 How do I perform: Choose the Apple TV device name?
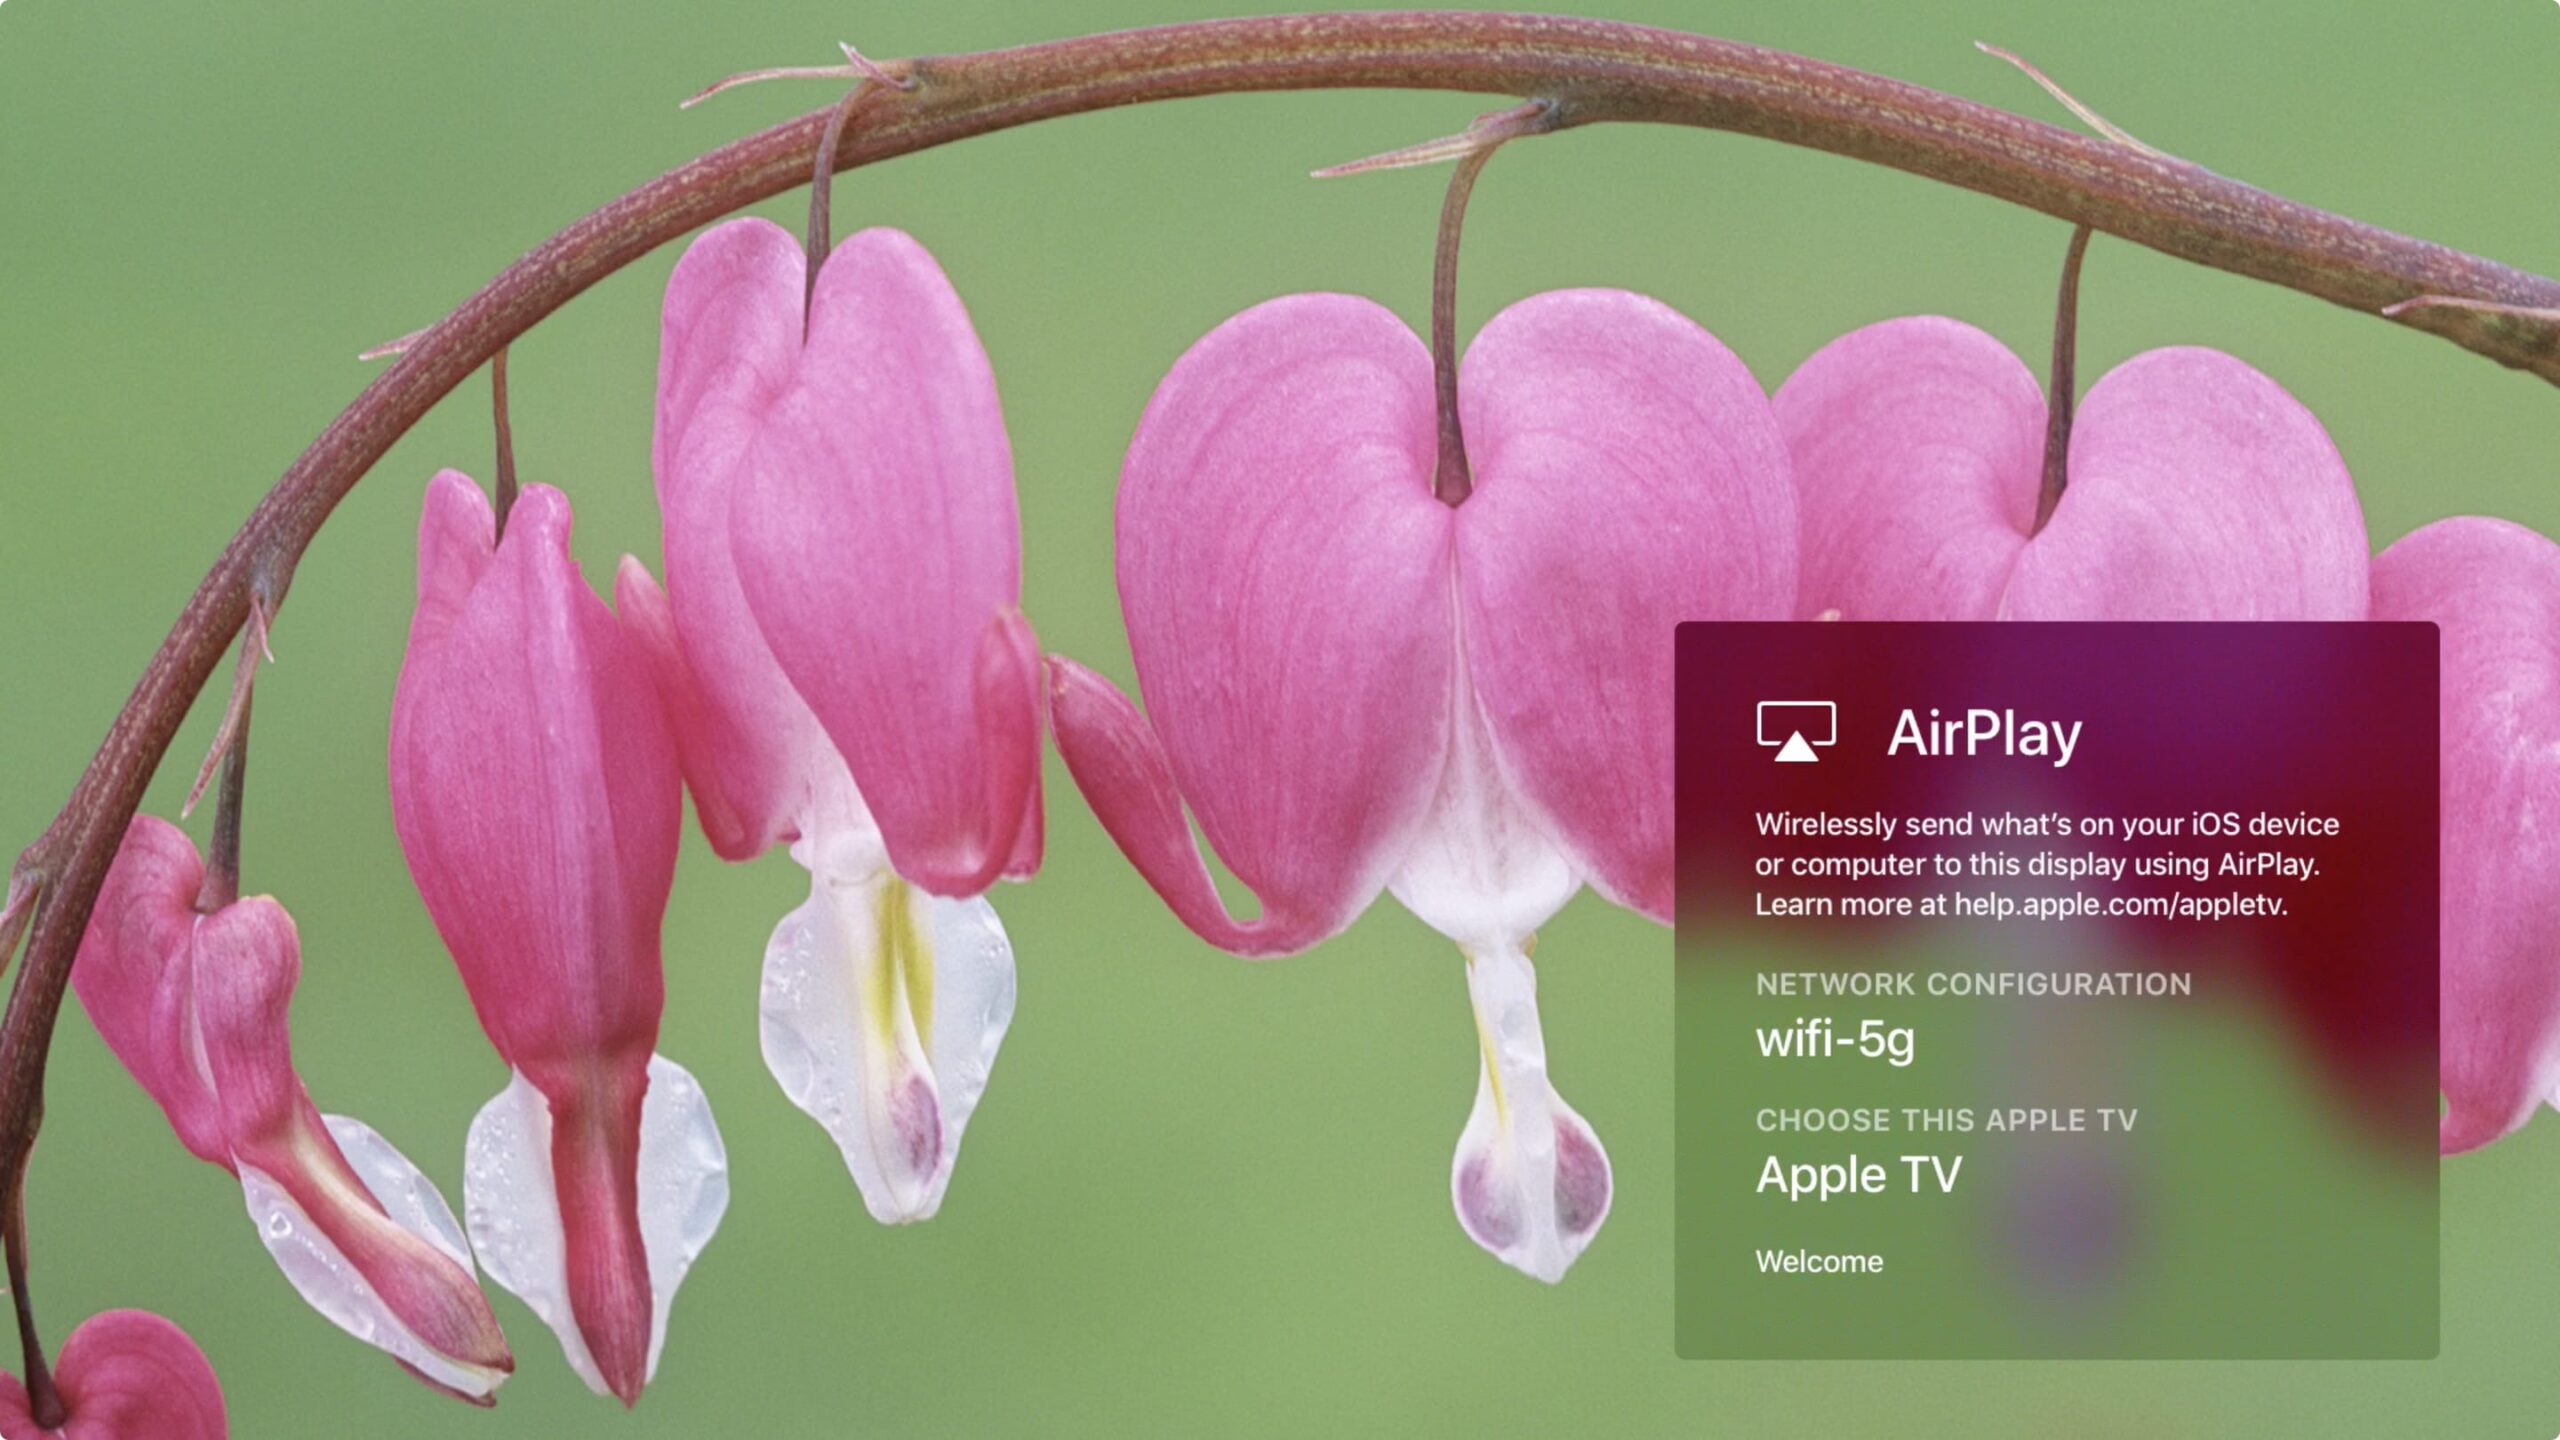(x=1858, y=1175)
